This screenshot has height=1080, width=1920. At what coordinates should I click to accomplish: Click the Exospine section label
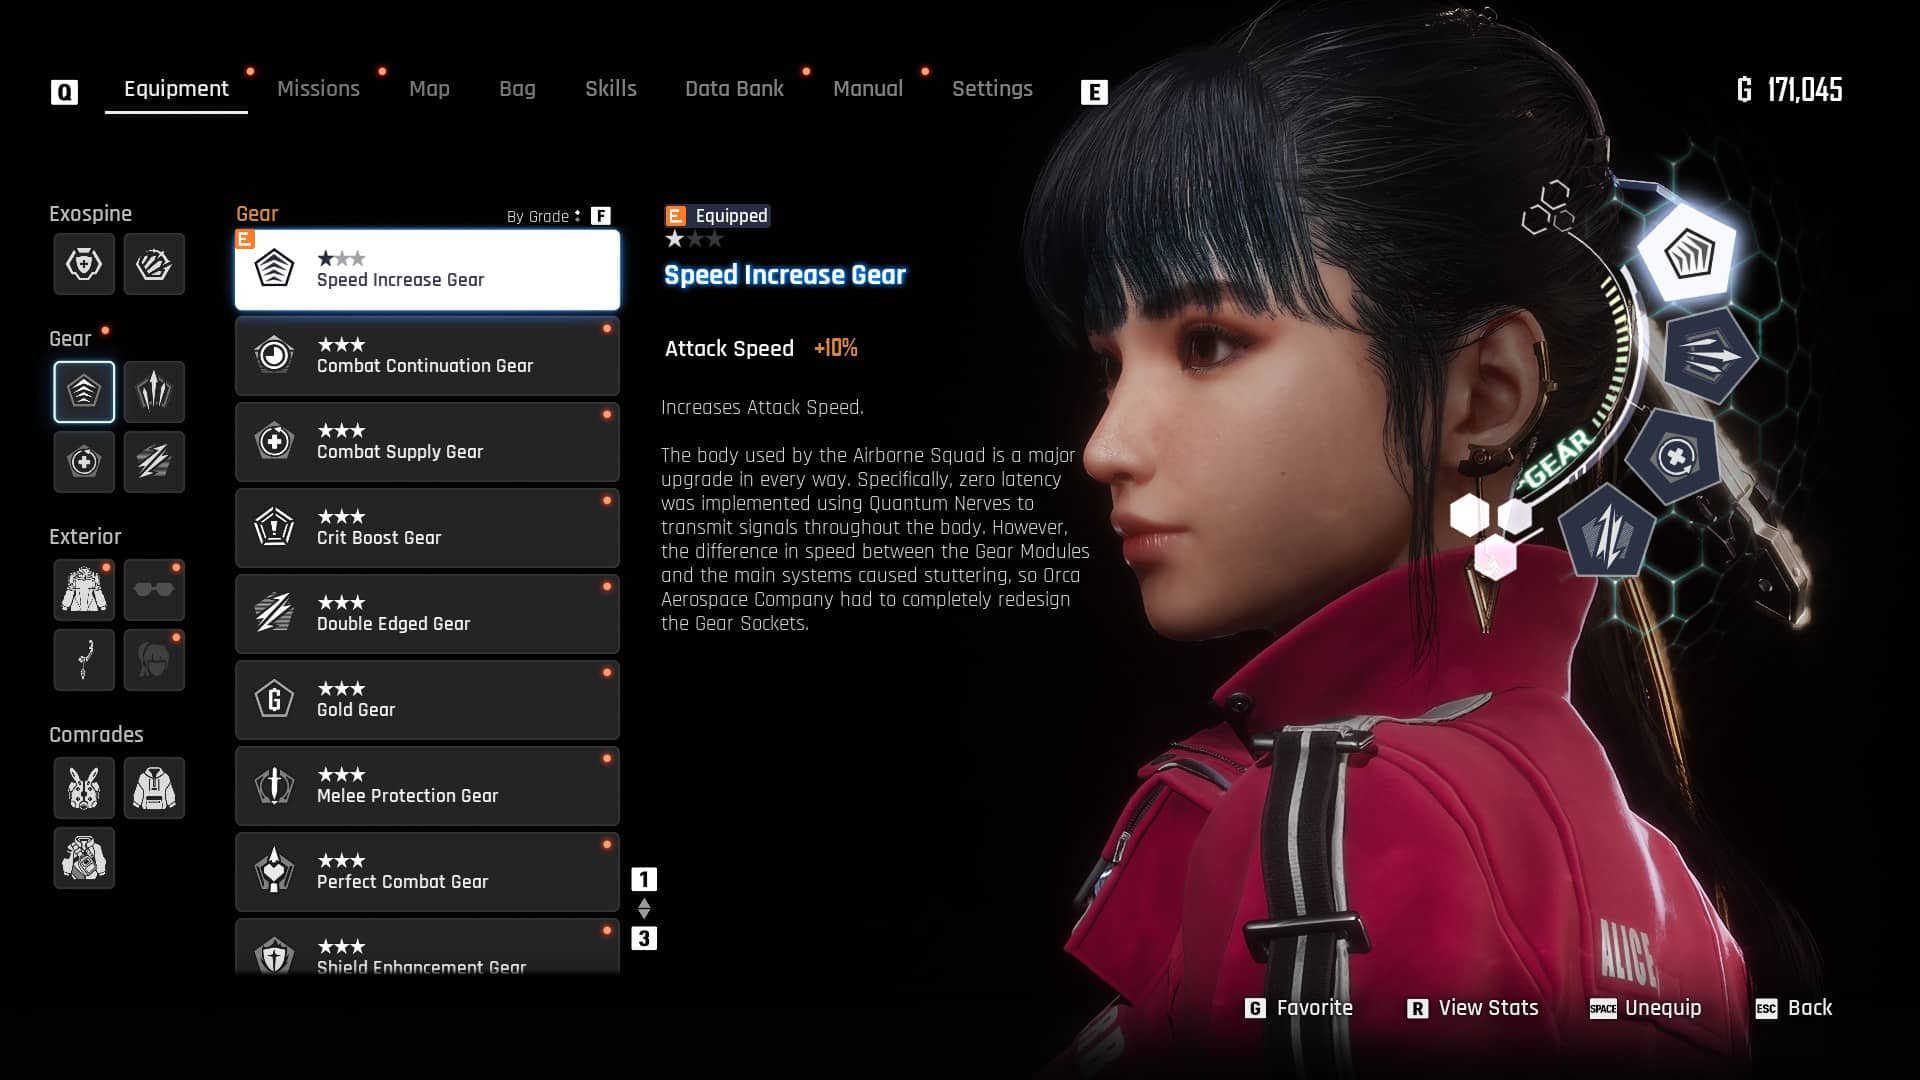(x=91, y=214)
